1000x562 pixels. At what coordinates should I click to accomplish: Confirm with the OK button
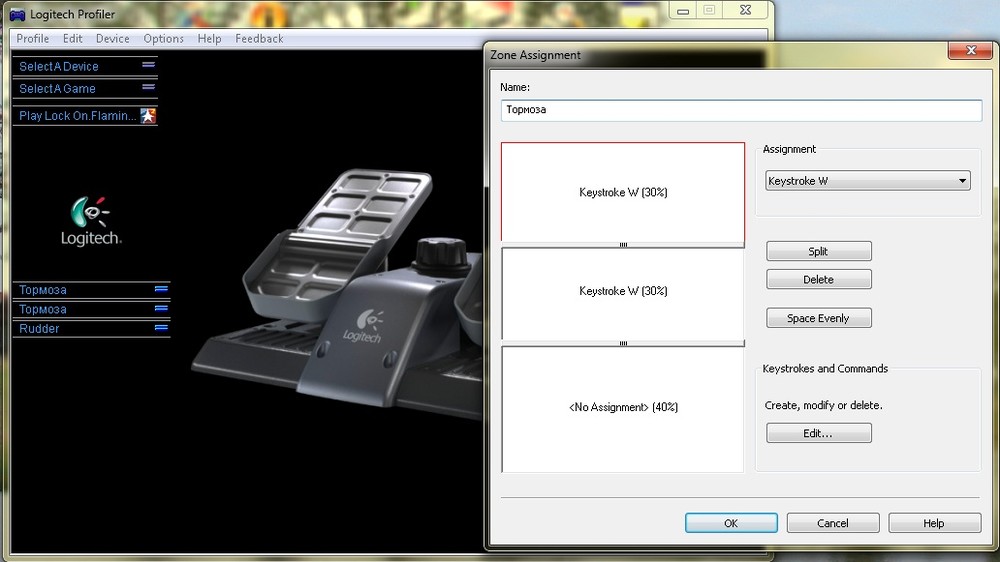click(731, 523)
